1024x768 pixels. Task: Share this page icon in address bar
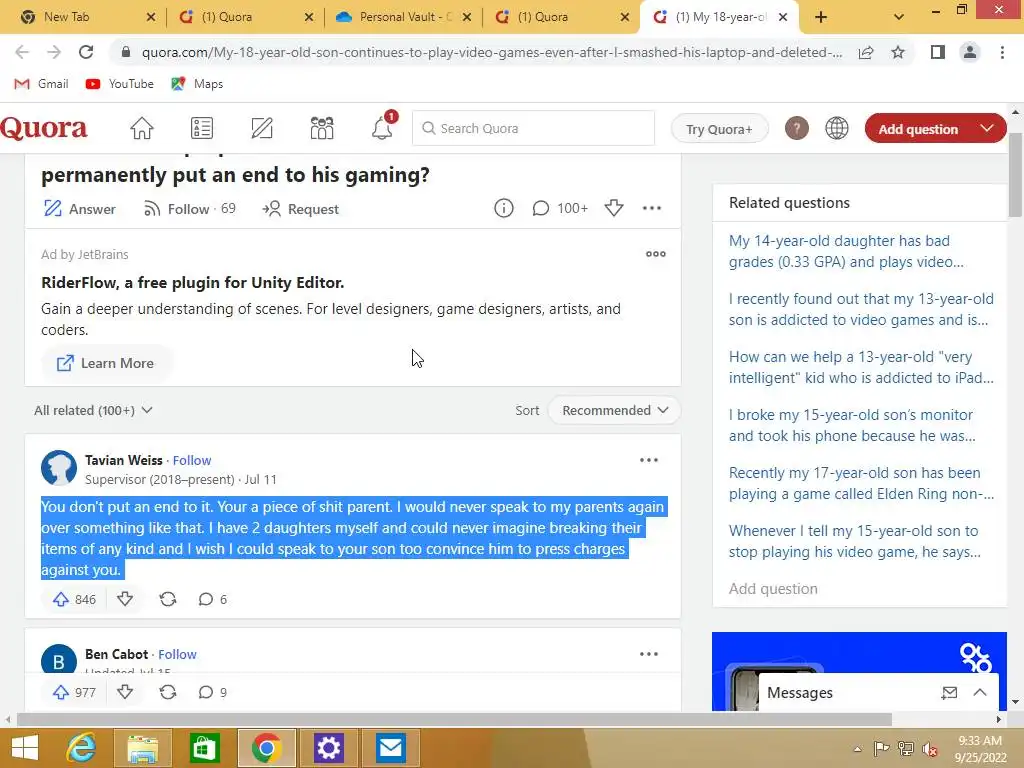click(x=866, y=52)
